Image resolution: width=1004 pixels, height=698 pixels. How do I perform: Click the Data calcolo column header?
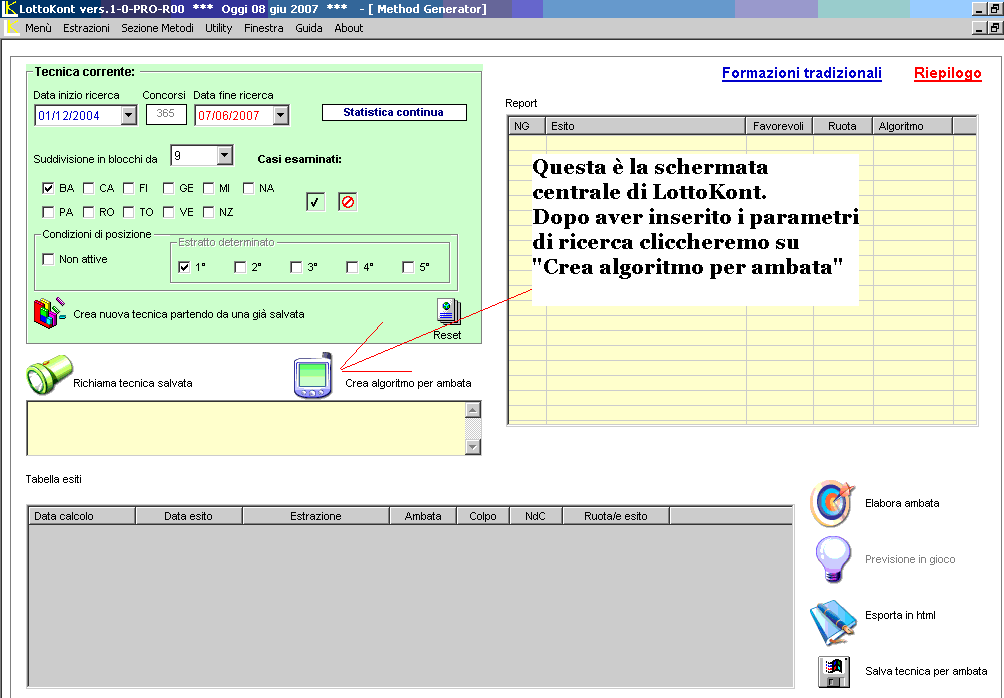tap(82, 516)
